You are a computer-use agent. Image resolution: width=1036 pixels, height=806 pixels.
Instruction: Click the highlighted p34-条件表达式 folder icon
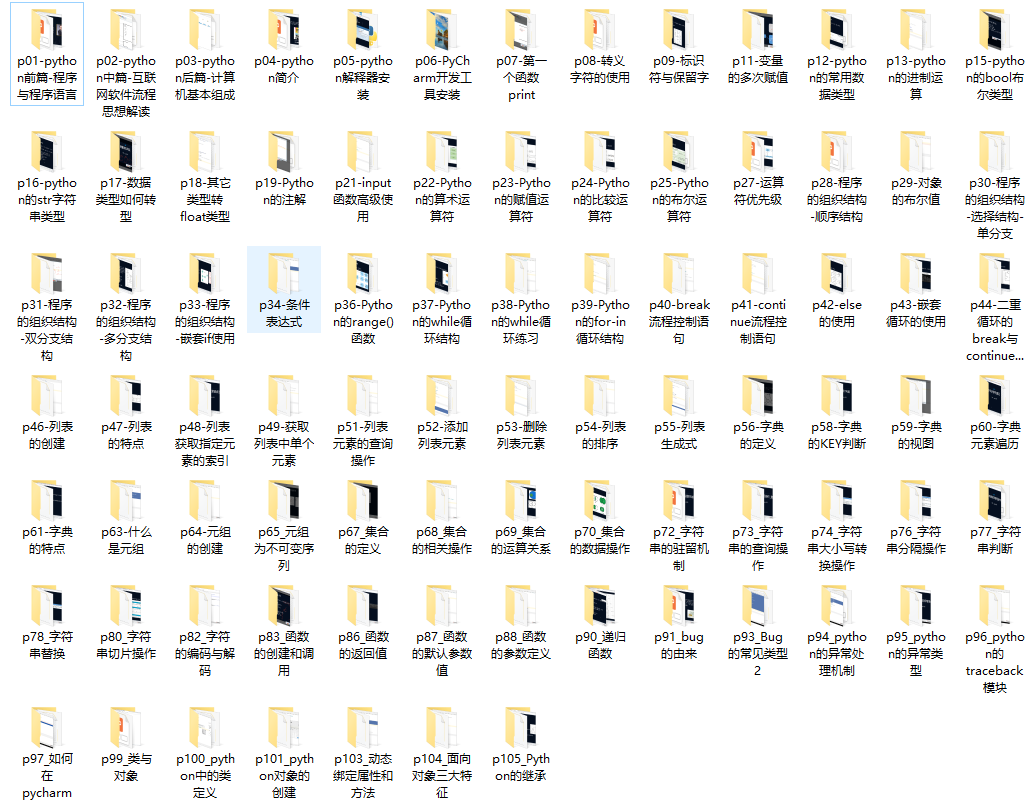point(284,274)
